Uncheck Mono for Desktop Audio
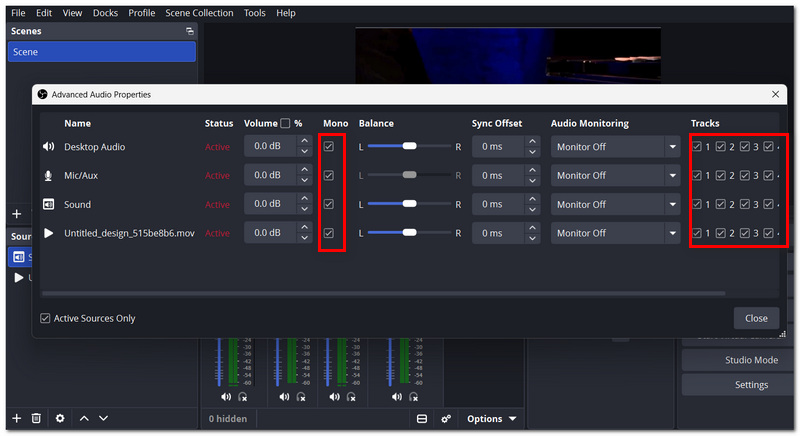The image size is (800, 436). pos(329,147)
